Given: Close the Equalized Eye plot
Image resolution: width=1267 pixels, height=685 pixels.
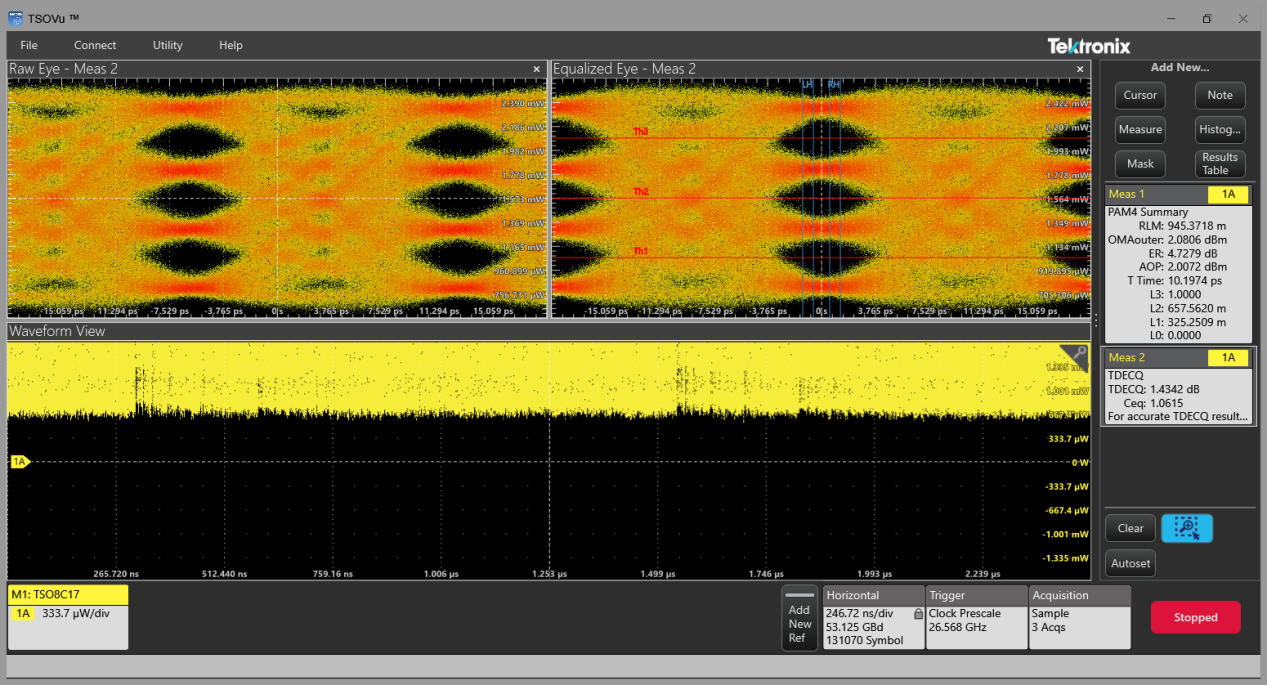Looking at the screenshot, I should coord(1080,69).
